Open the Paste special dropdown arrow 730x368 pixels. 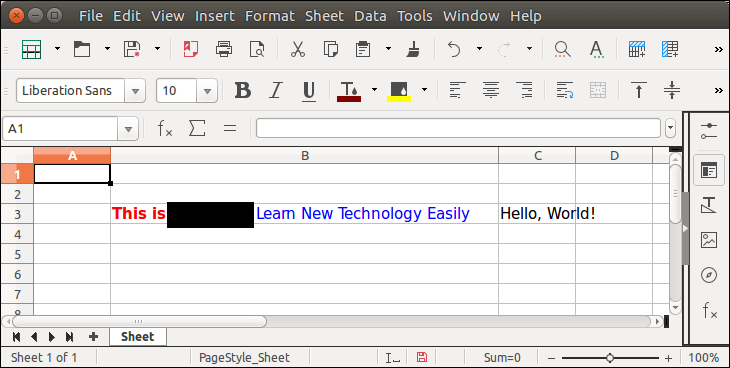coord(388,48)
